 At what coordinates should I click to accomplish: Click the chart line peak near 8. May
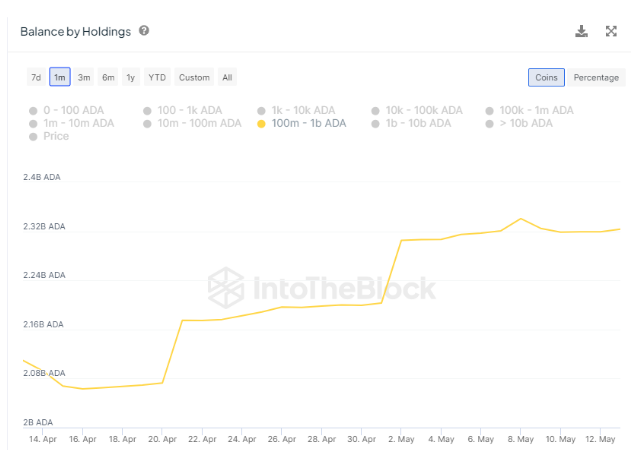click(x=520, y=218)
